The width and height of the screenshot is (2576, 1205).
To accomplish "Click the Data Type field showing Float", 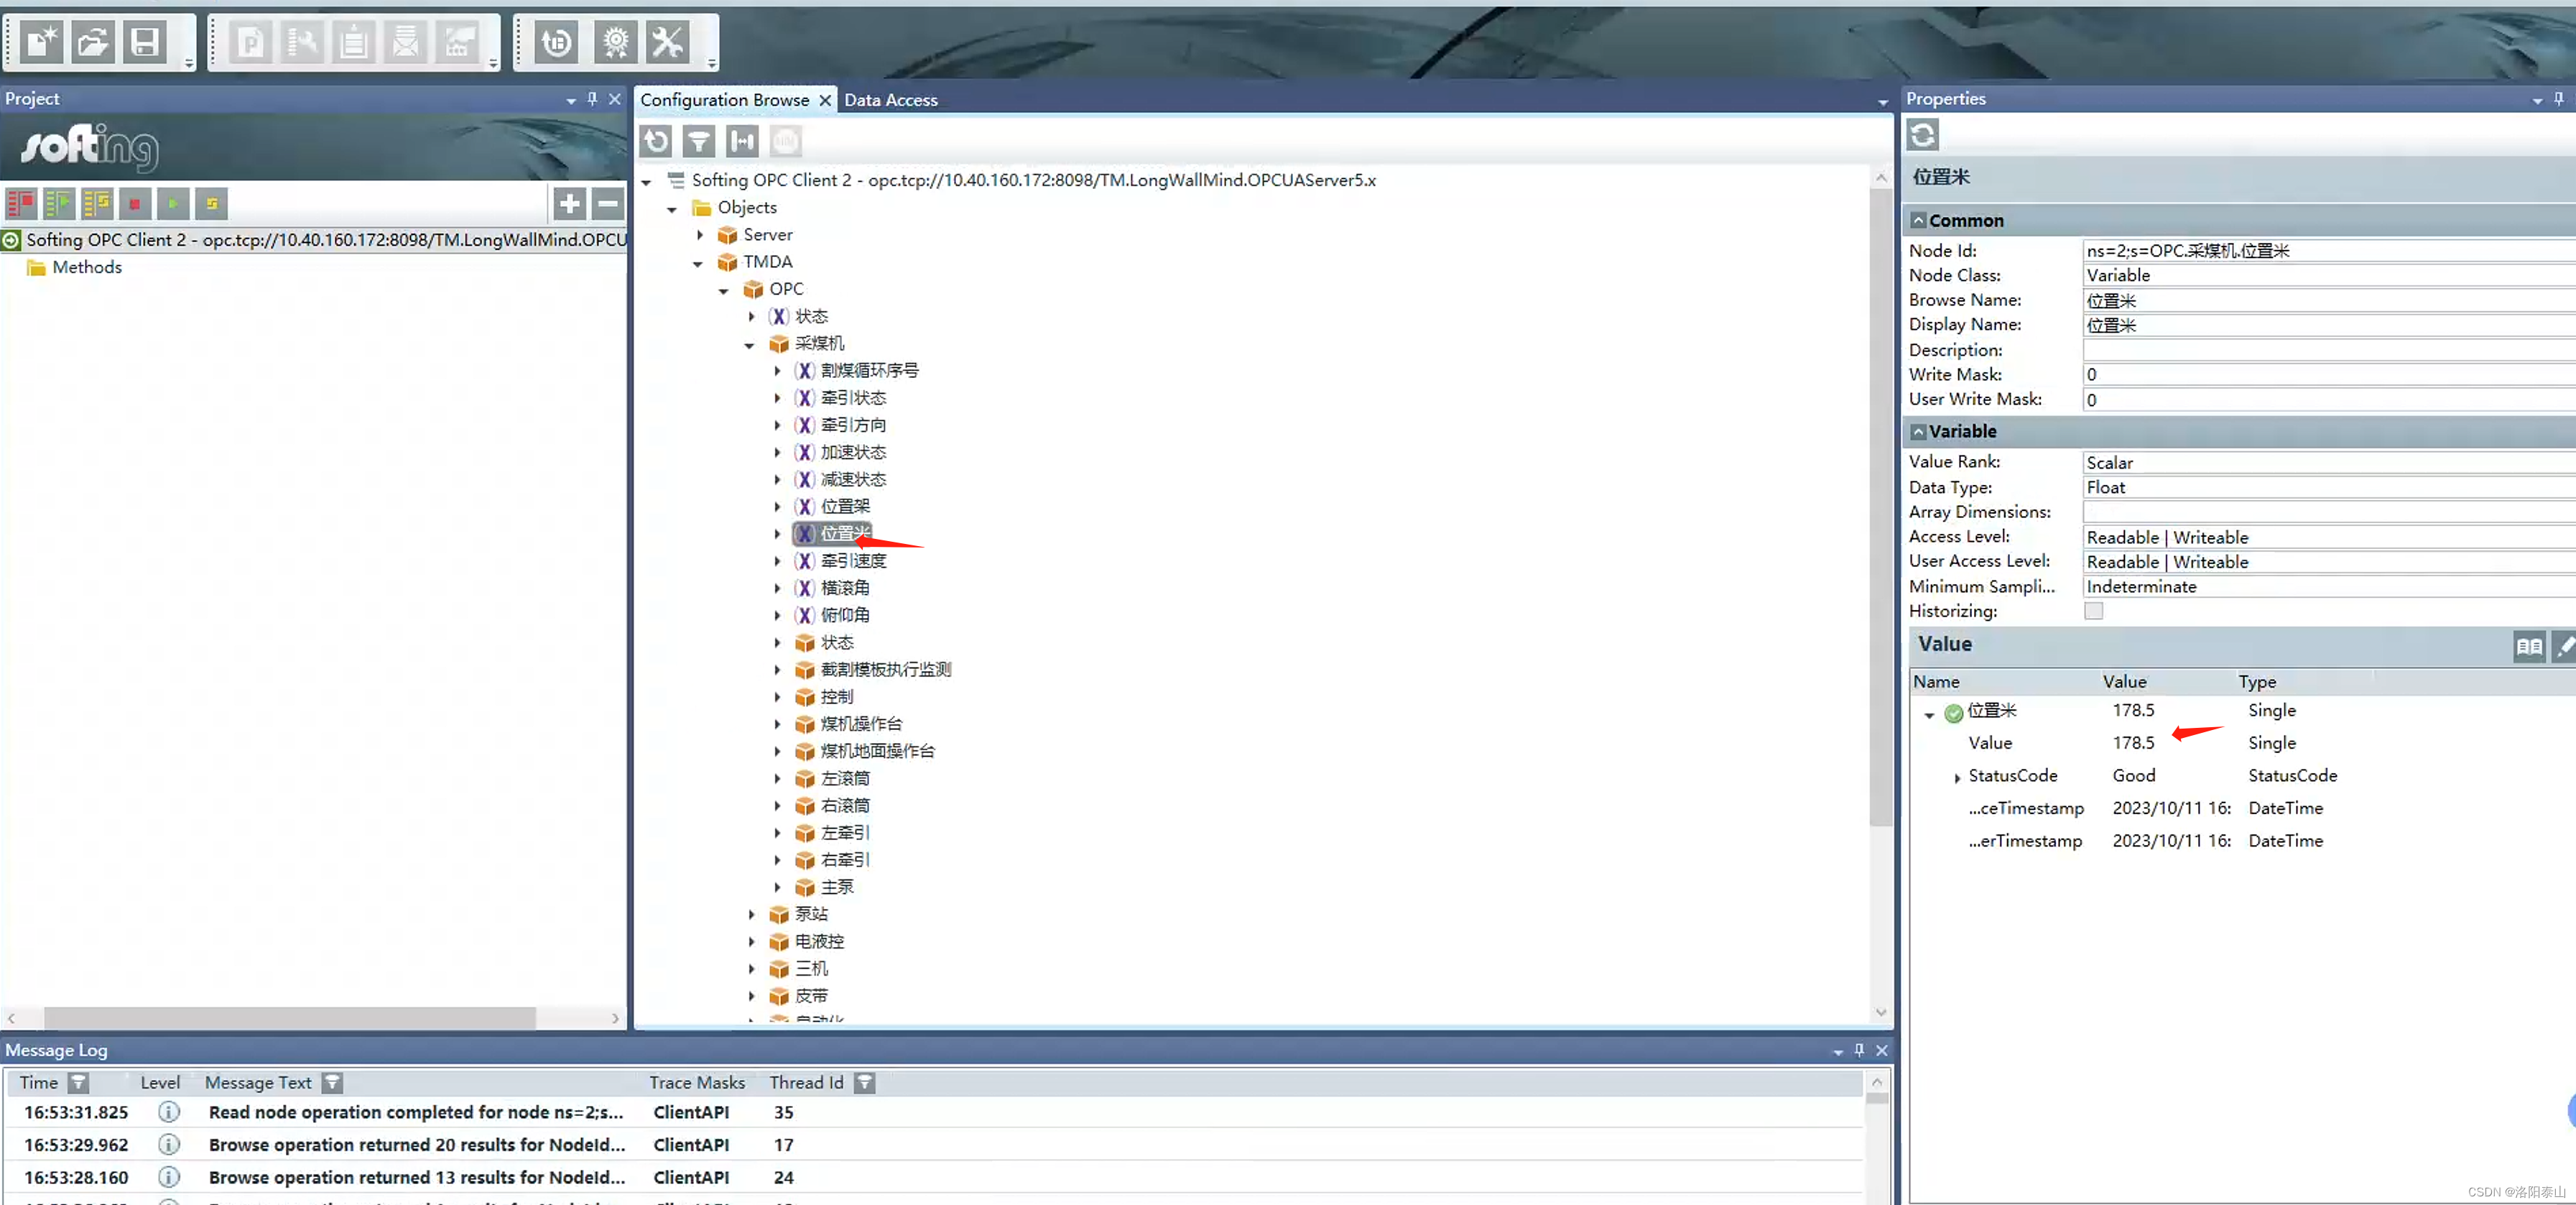I will point(2329,487).
